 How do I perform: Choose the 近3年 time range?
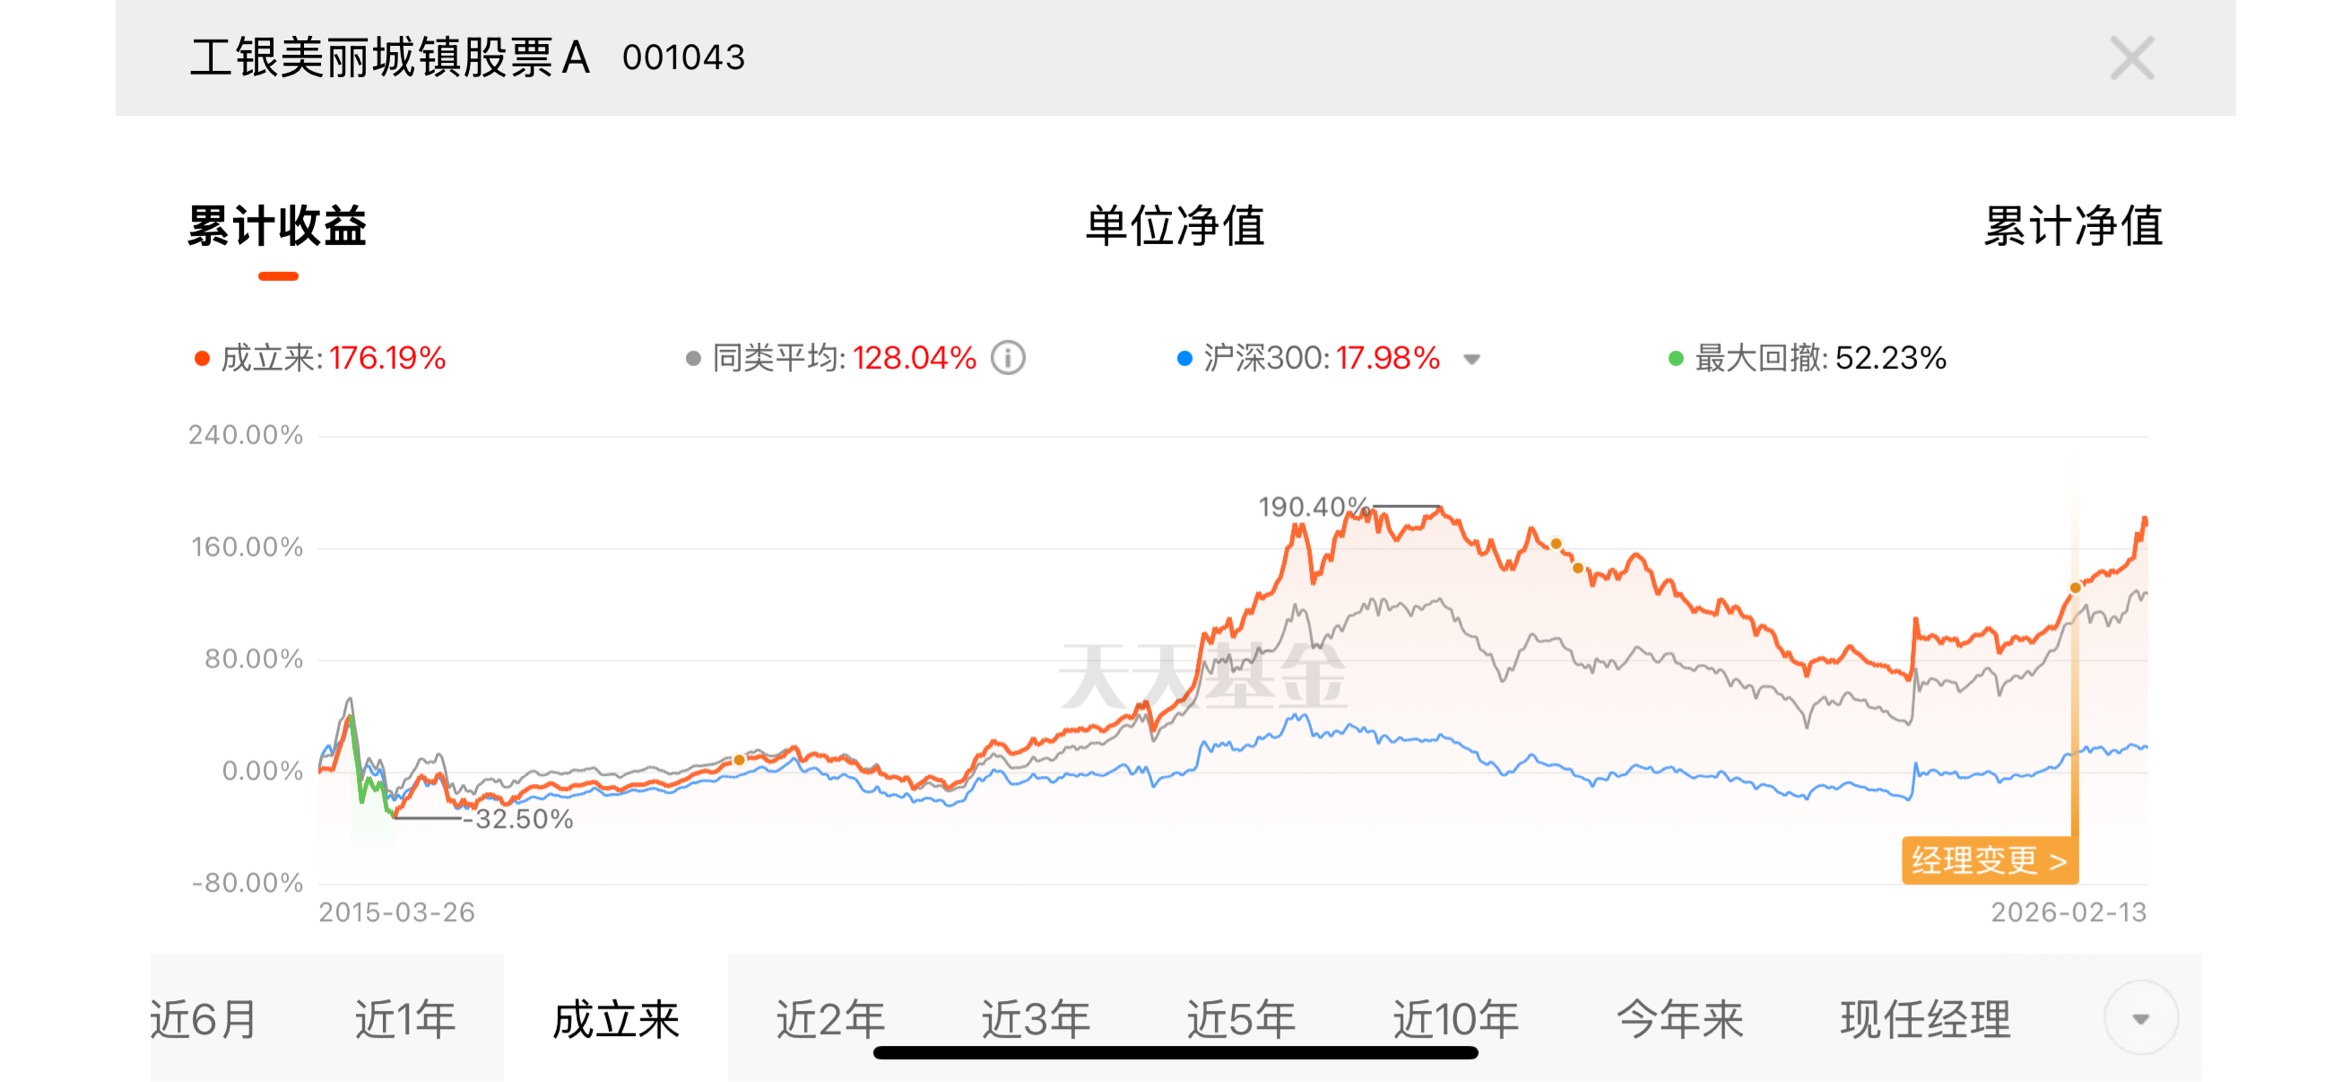[1035, 1019]
